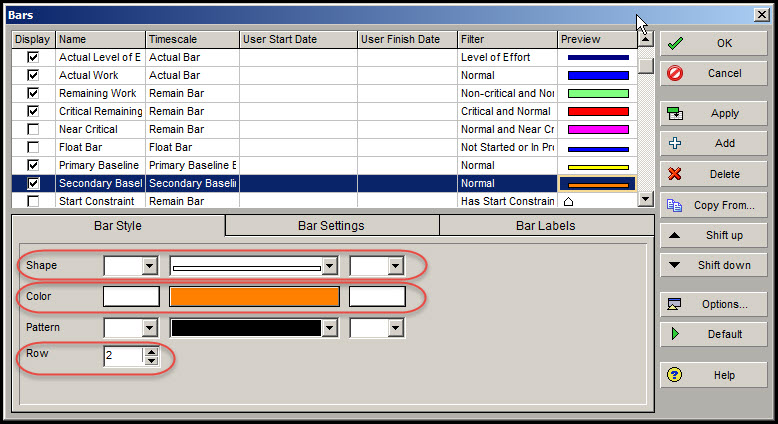Screen dimensions: 778x424
Task: Expand the middle Shape dropdown
Action: click(330, 267)
